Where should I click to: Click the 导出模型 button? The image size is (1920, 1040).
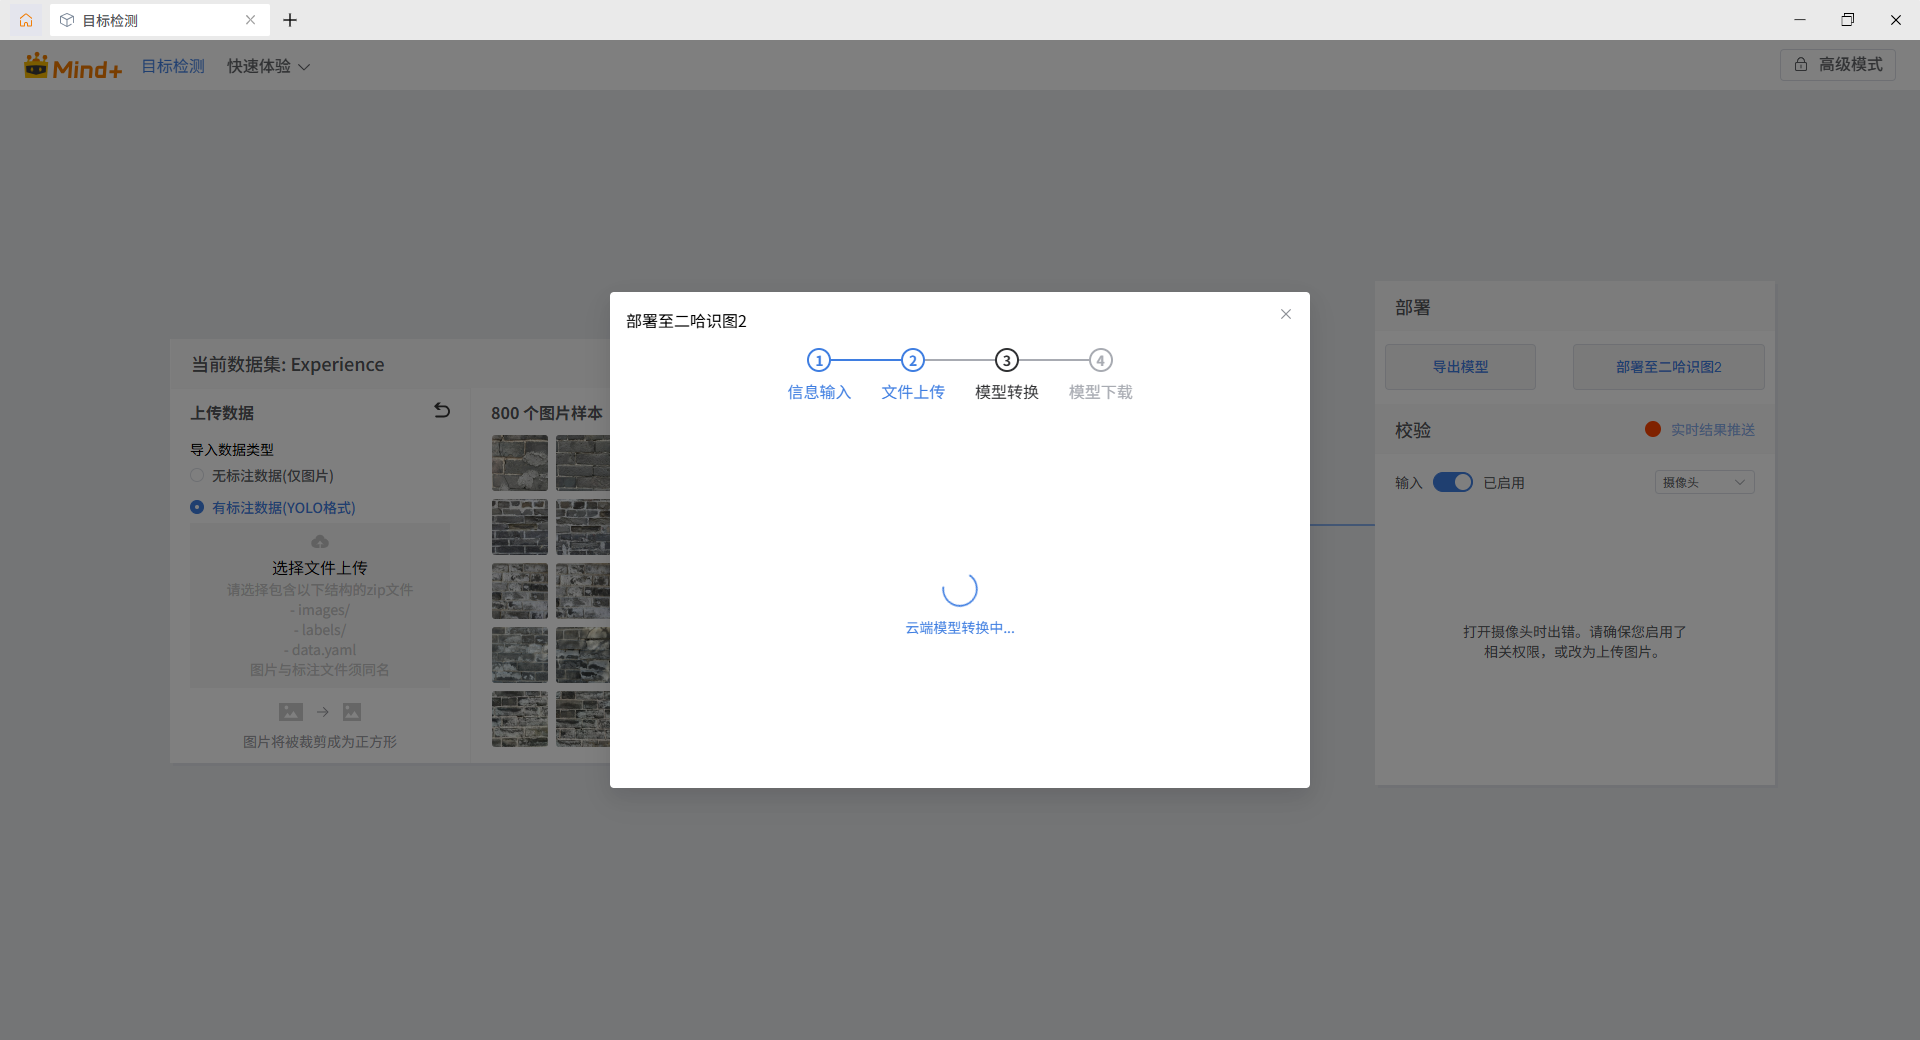(1460, 367)
